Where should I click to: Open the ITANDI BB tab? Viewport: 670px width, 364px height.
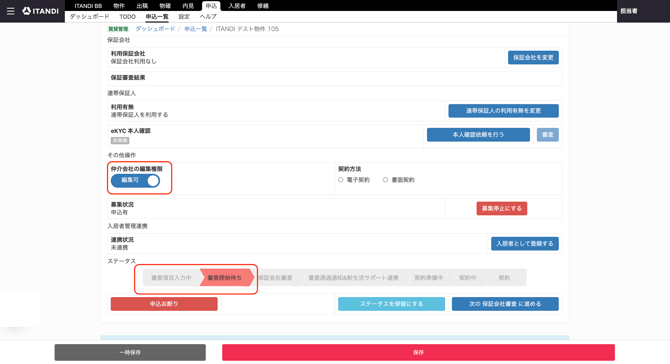point(88,6)
